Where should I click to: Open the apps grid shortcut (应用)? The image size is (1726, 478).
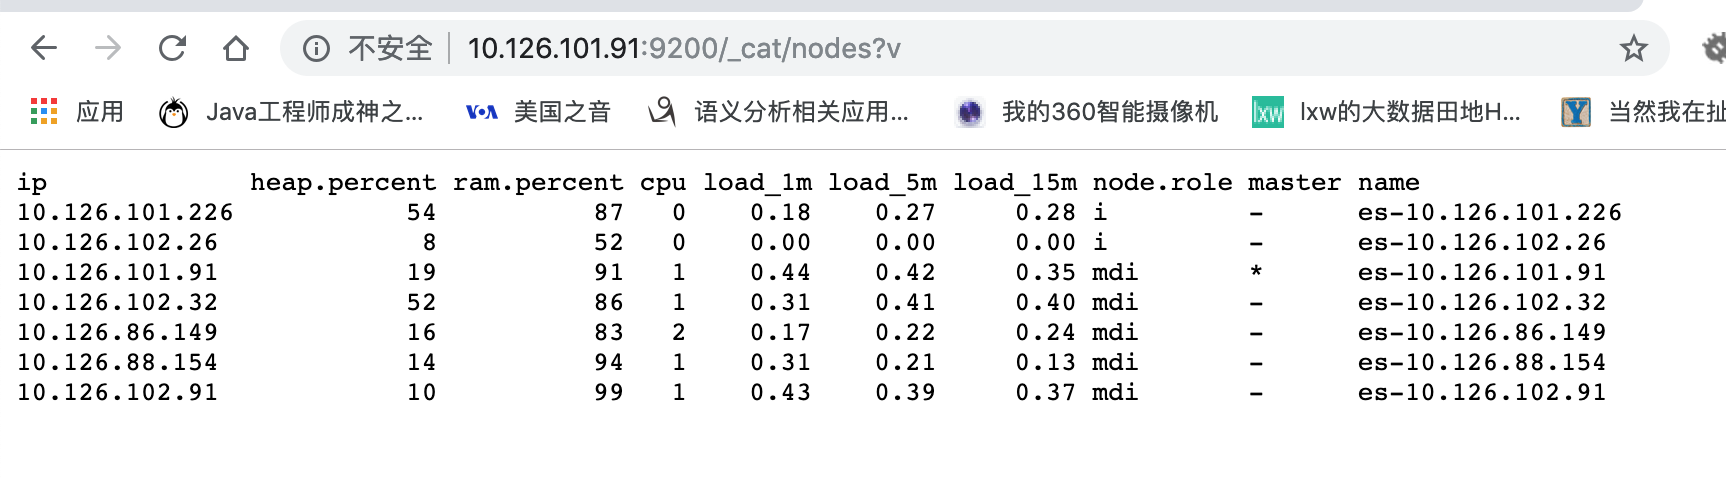77,111
